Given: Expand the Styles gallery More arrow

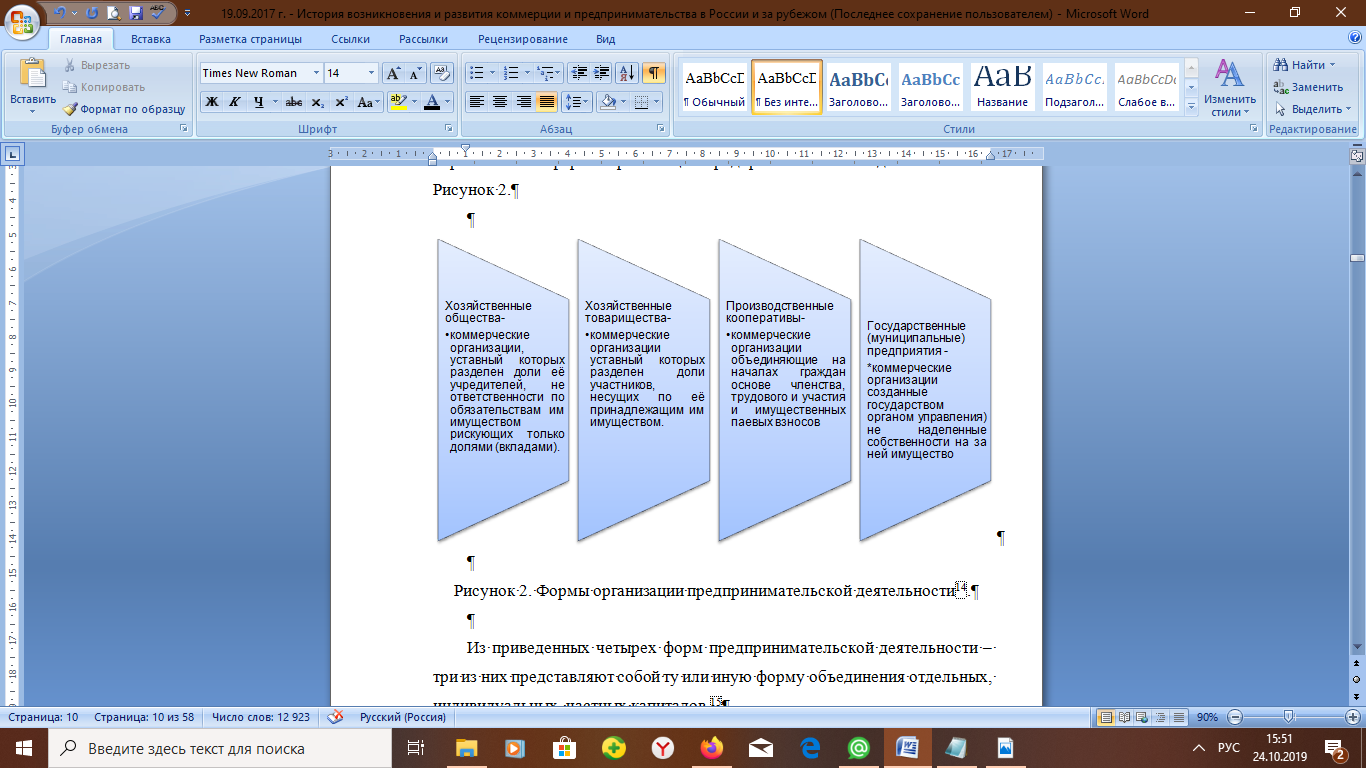Looking at the screenshot, I should coord(1191,108).
